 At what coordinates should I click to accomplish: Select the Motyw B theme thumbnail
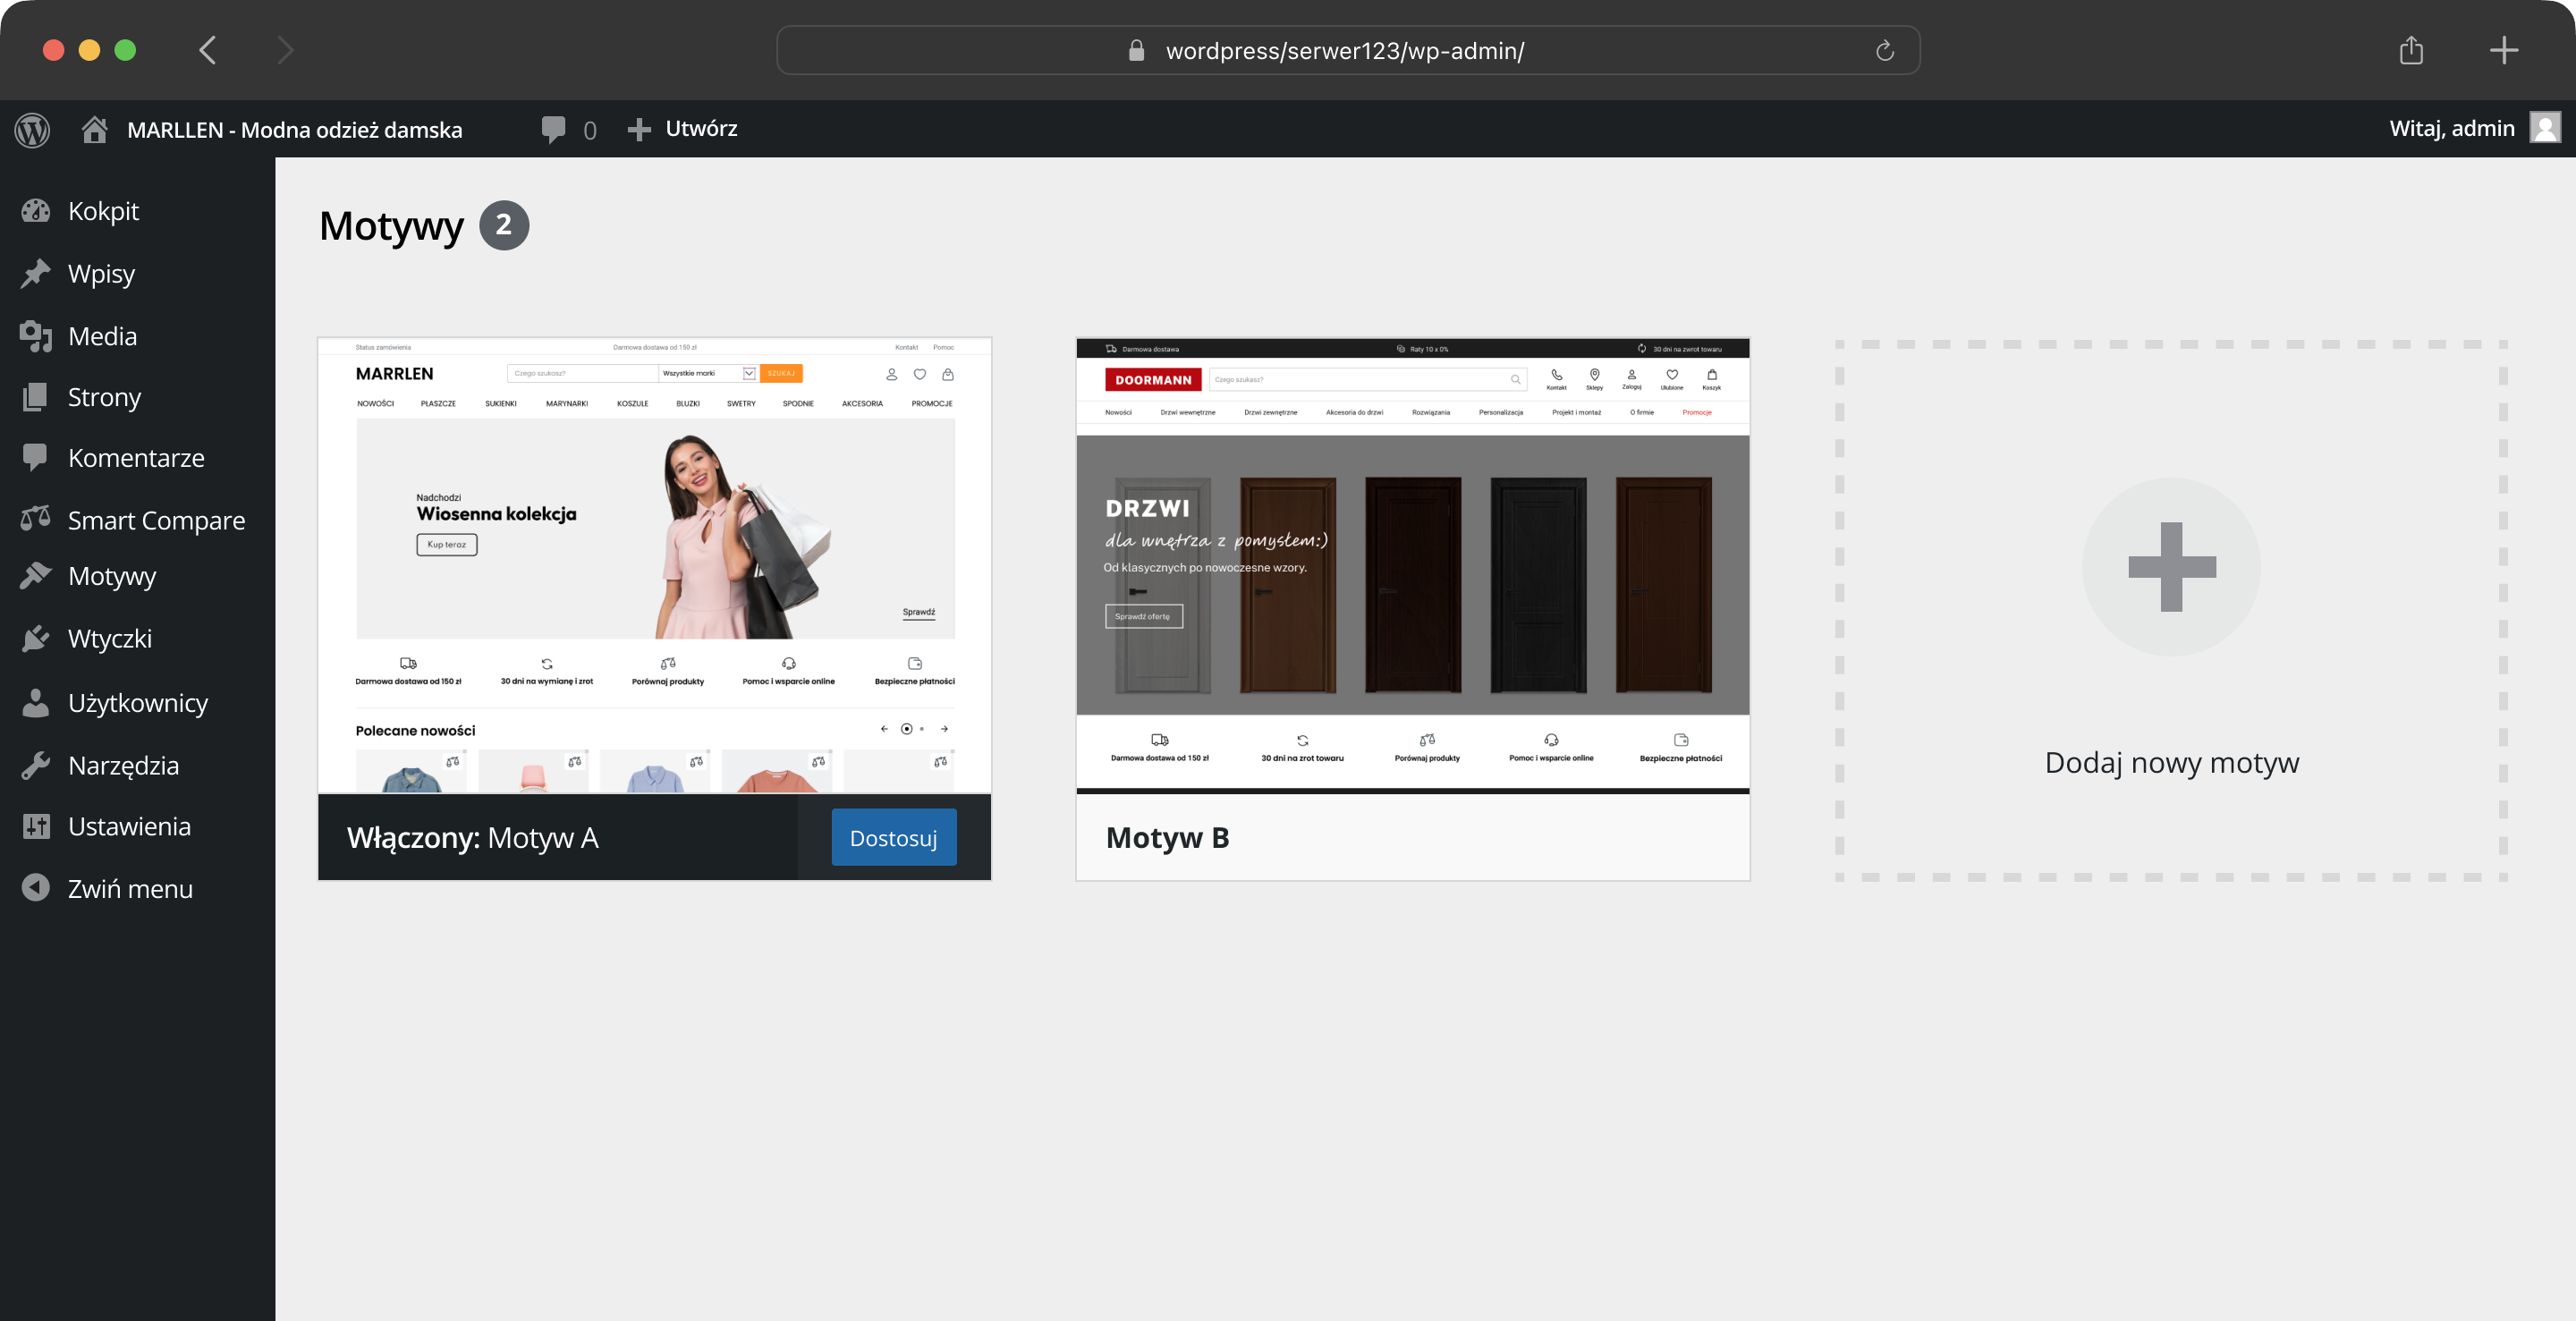[1412, 565]
